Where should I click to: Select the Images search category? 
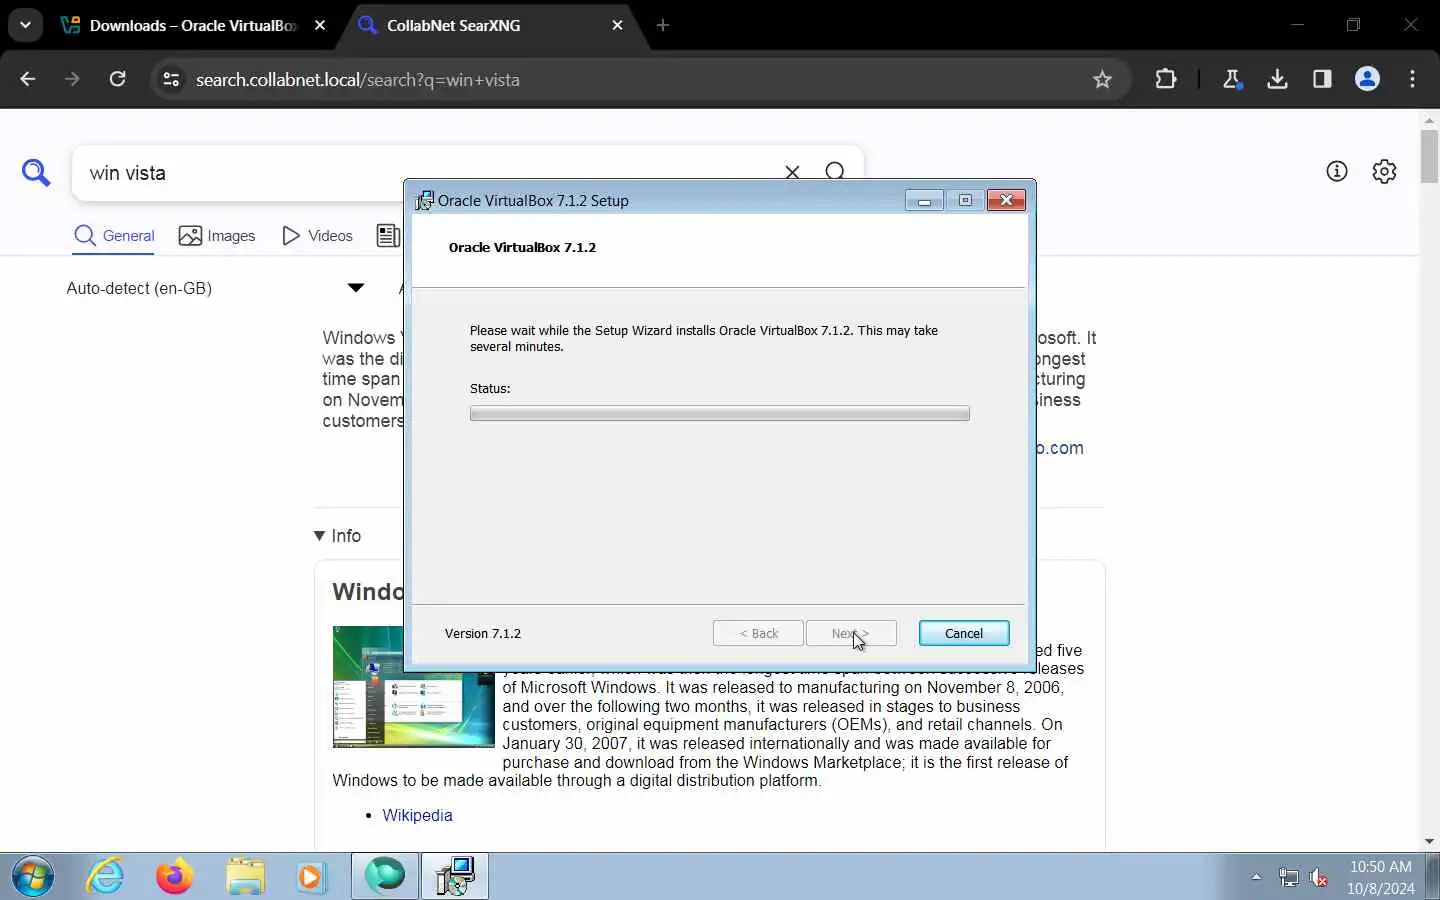click(x=217, y=236)
